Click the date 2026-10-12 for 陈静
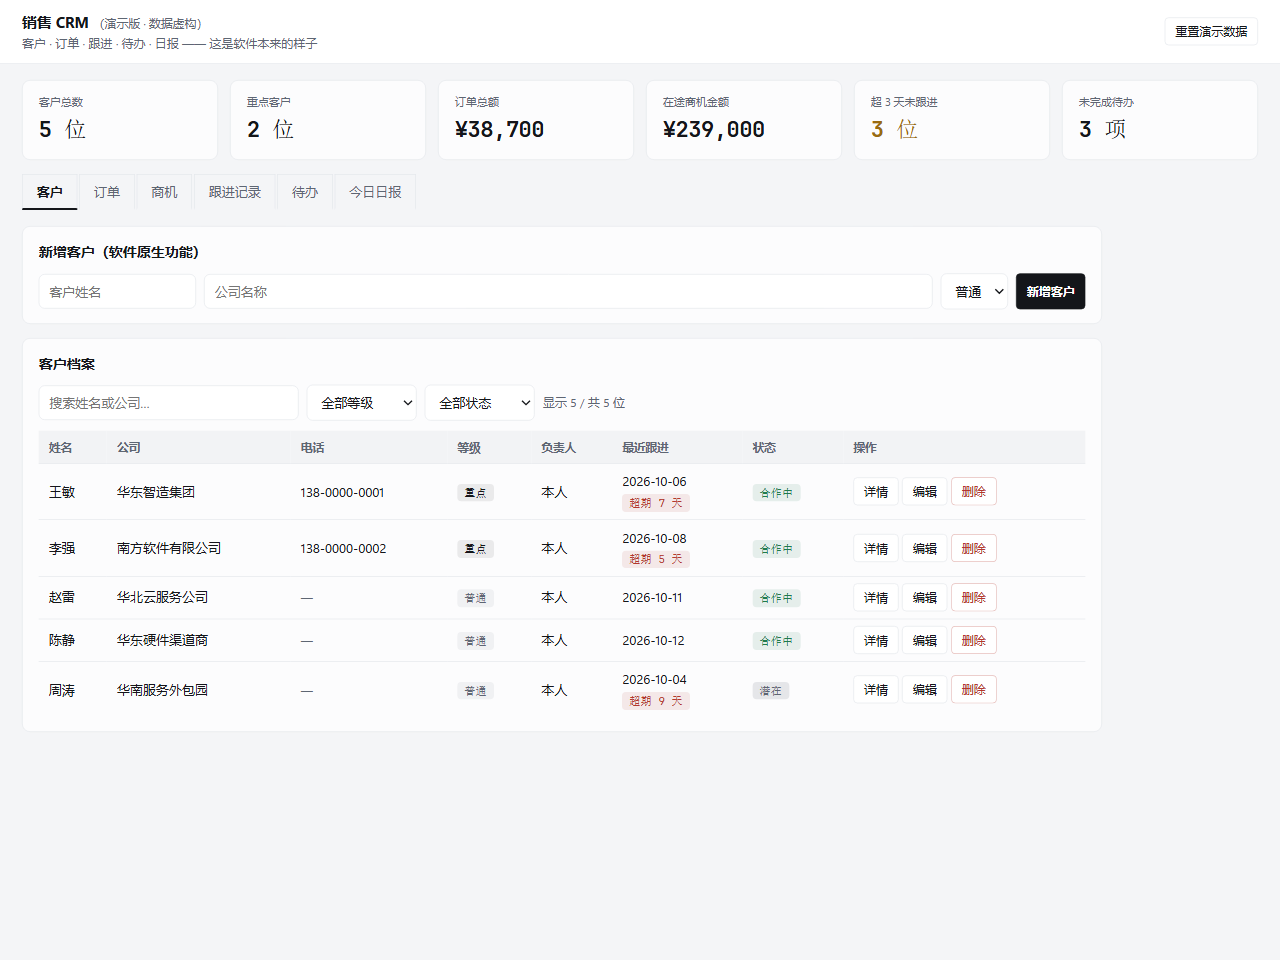Image resolution: width=1280 pixels, height=960 pixels. coord(654,641)
